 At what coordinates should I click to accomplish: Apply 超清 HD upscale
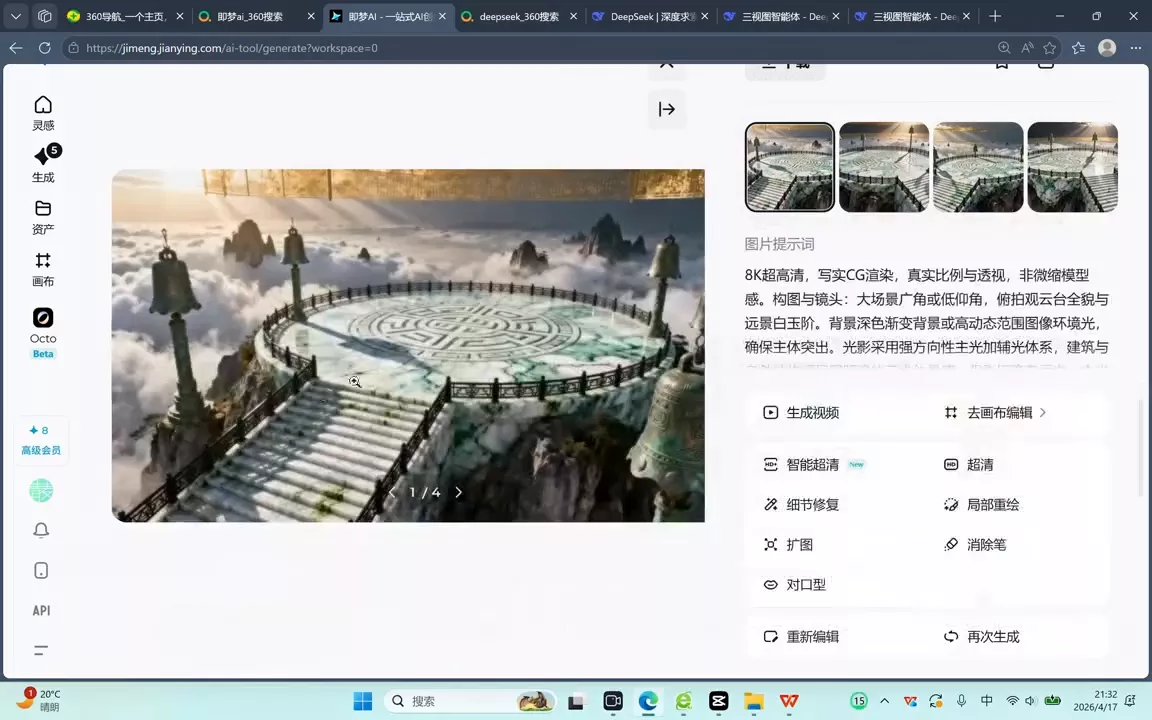pos(968,464)
